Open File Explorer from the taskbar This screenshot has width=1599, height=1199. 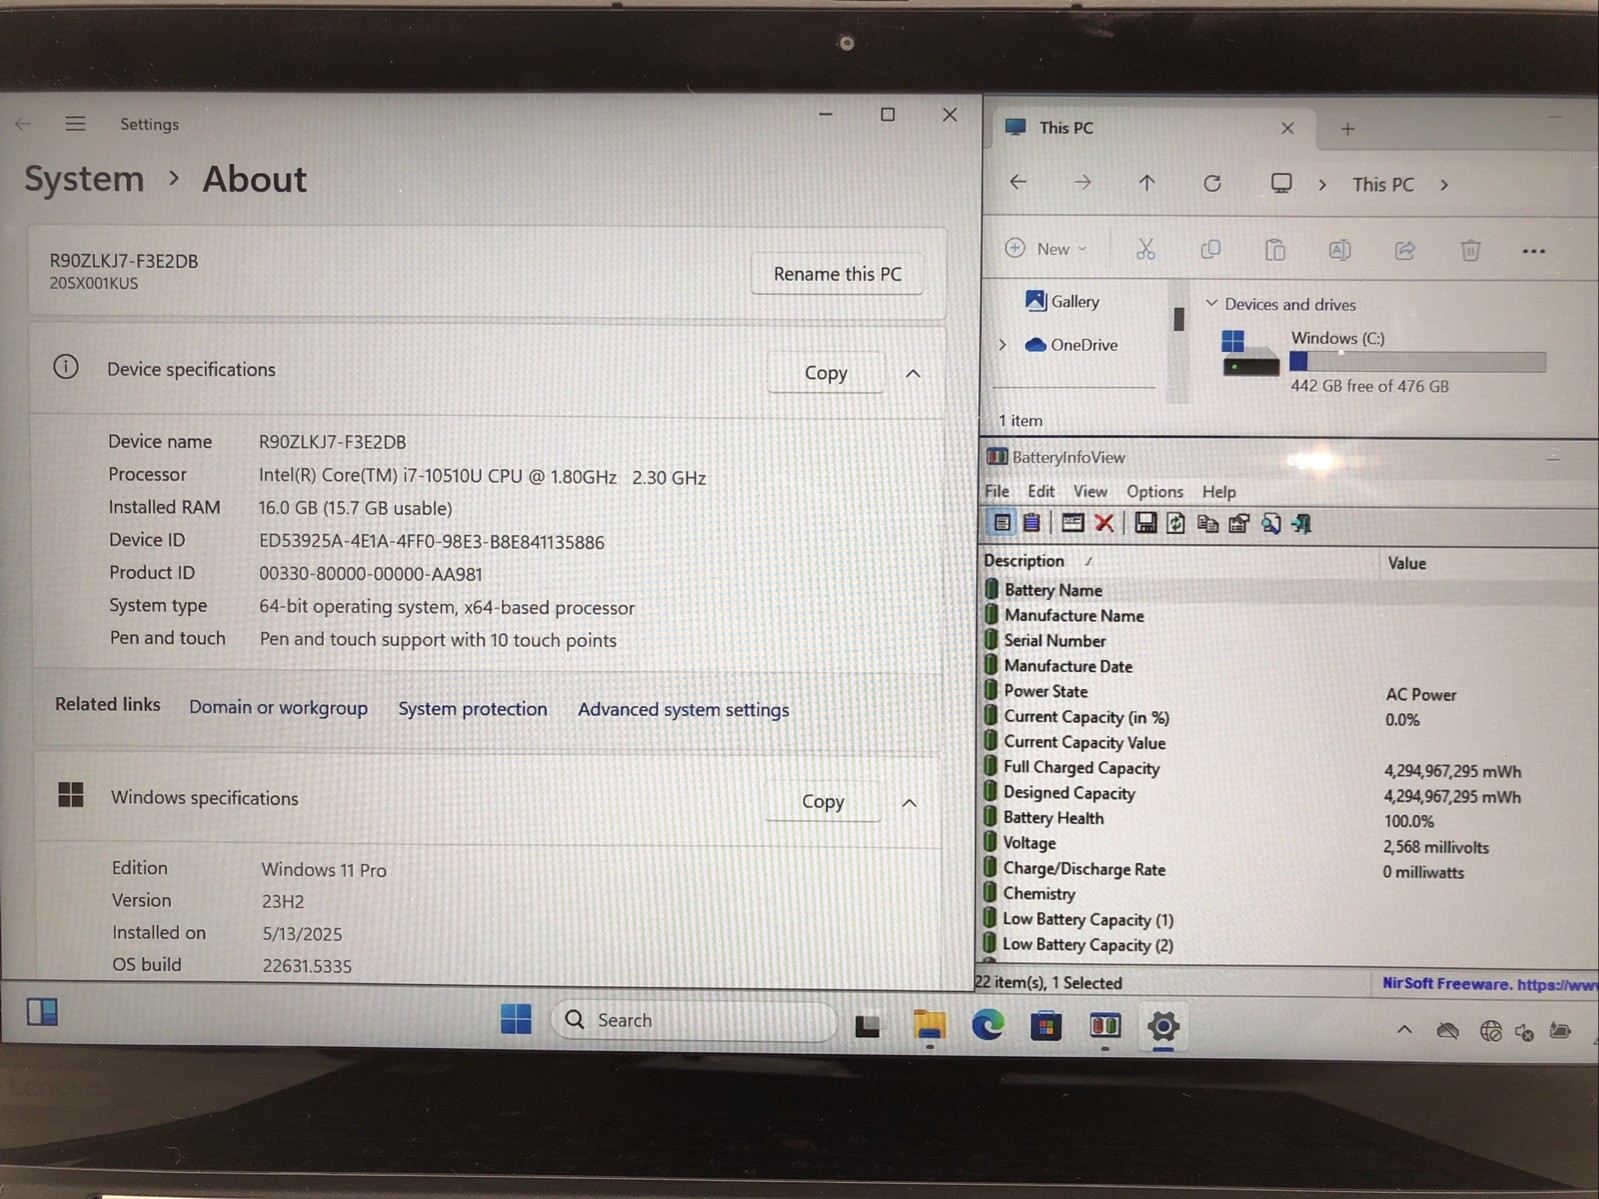point(929,1025)
